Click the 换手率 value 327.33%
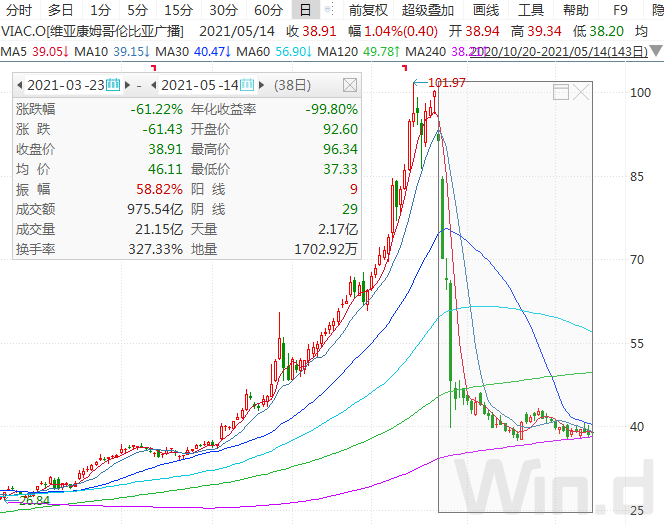 click(155, 249)
